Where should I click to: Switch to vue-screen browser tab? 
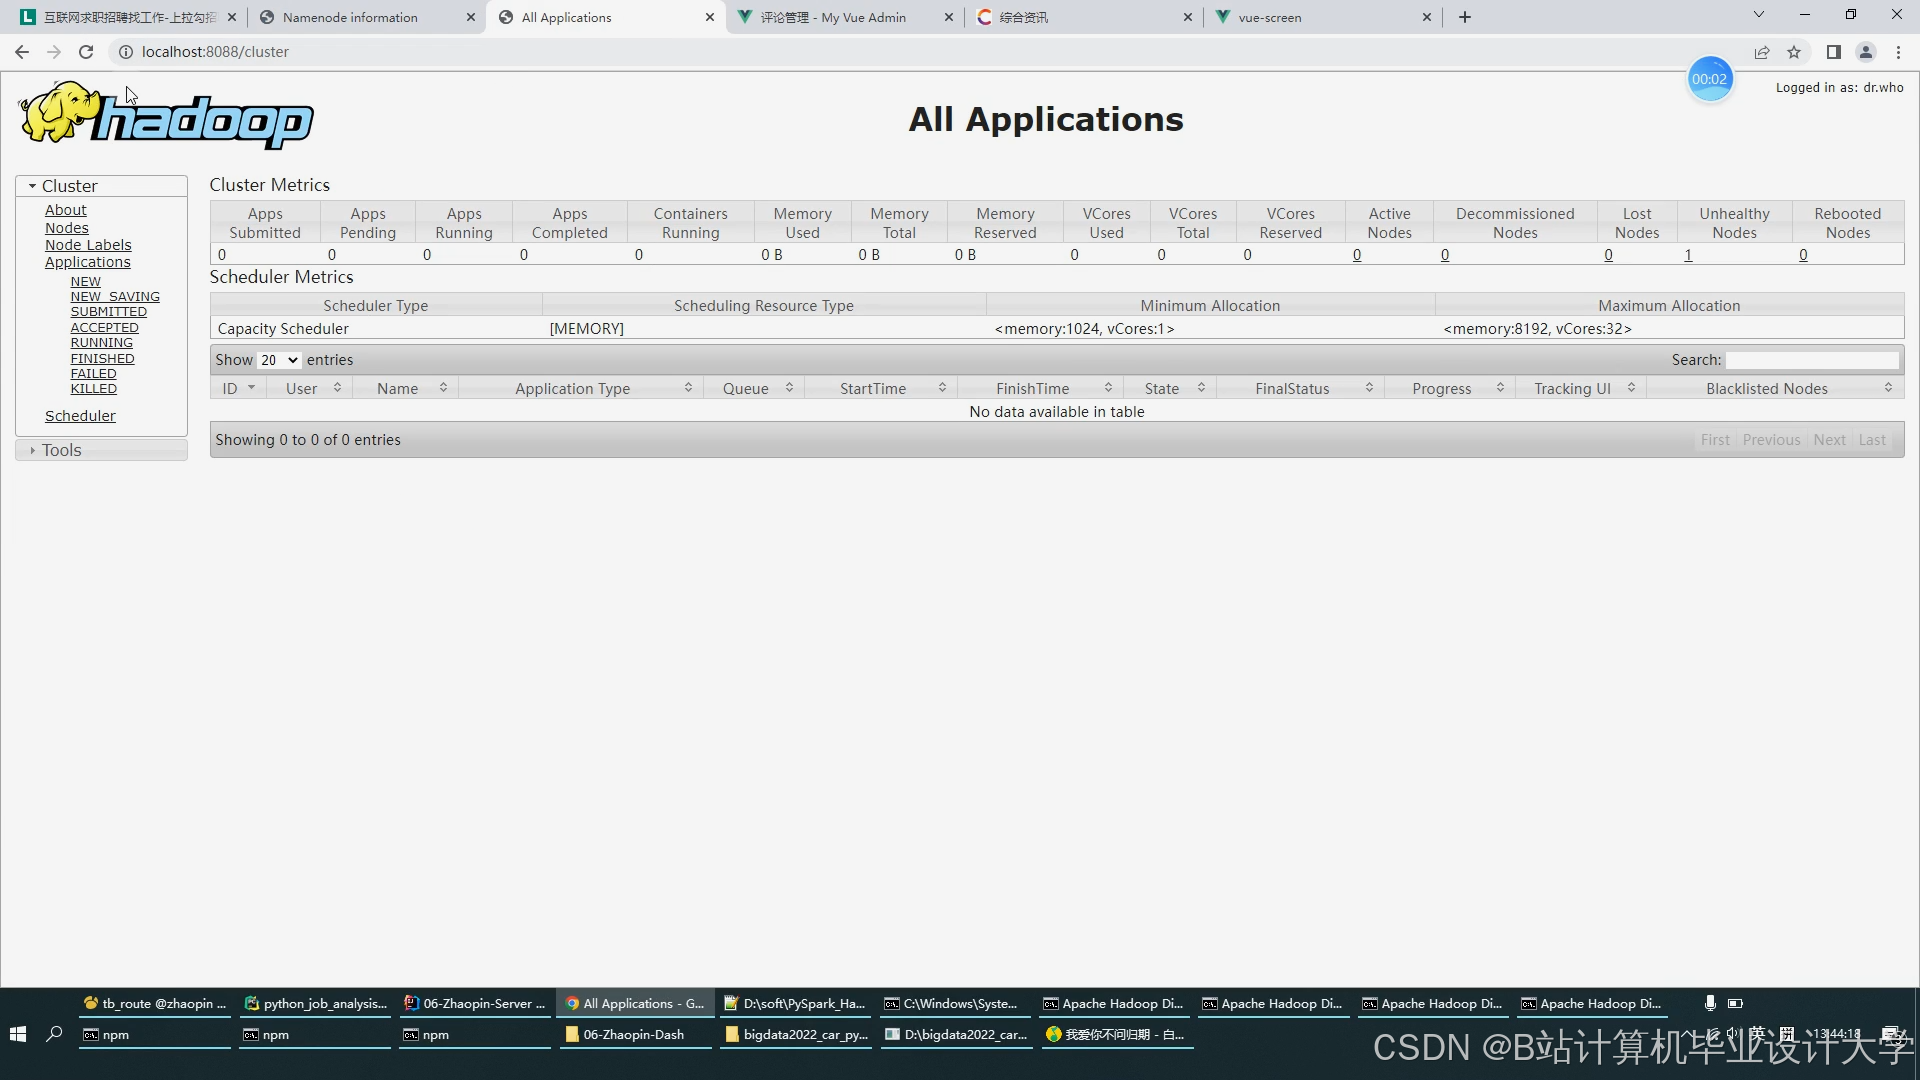[x=1270, y=17]
